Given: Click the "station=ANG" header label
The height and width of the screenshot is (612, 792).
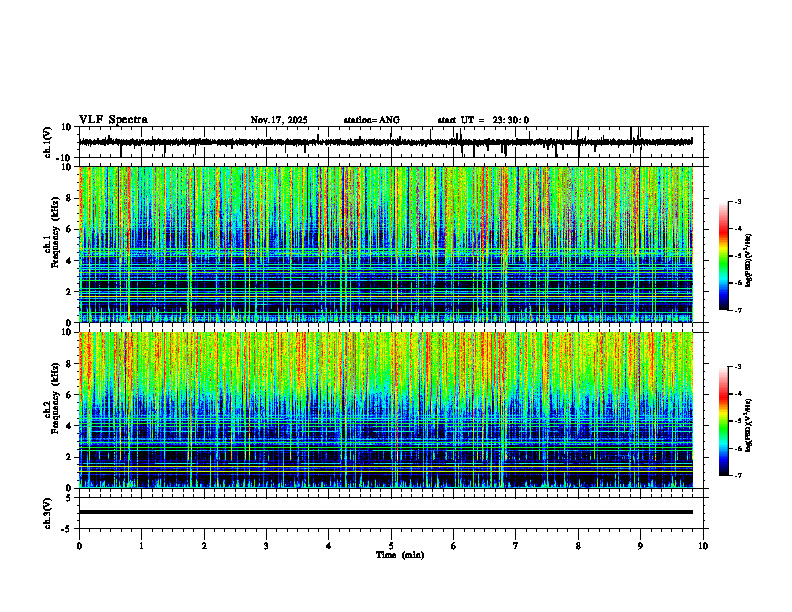Looking at the screenshot, I should pyautogui.click(x=372, y=120).
